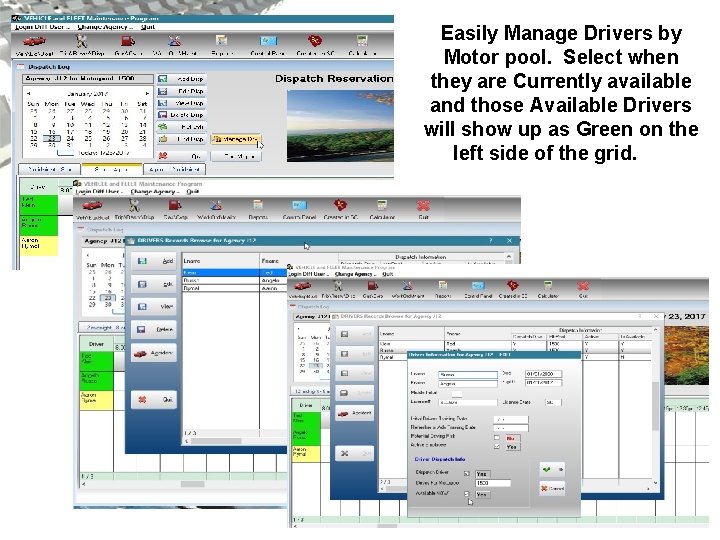This screenshot has width=720, height=540.
Task: Click Counties in SC icon in middle window
Action: tap(340, 205)
